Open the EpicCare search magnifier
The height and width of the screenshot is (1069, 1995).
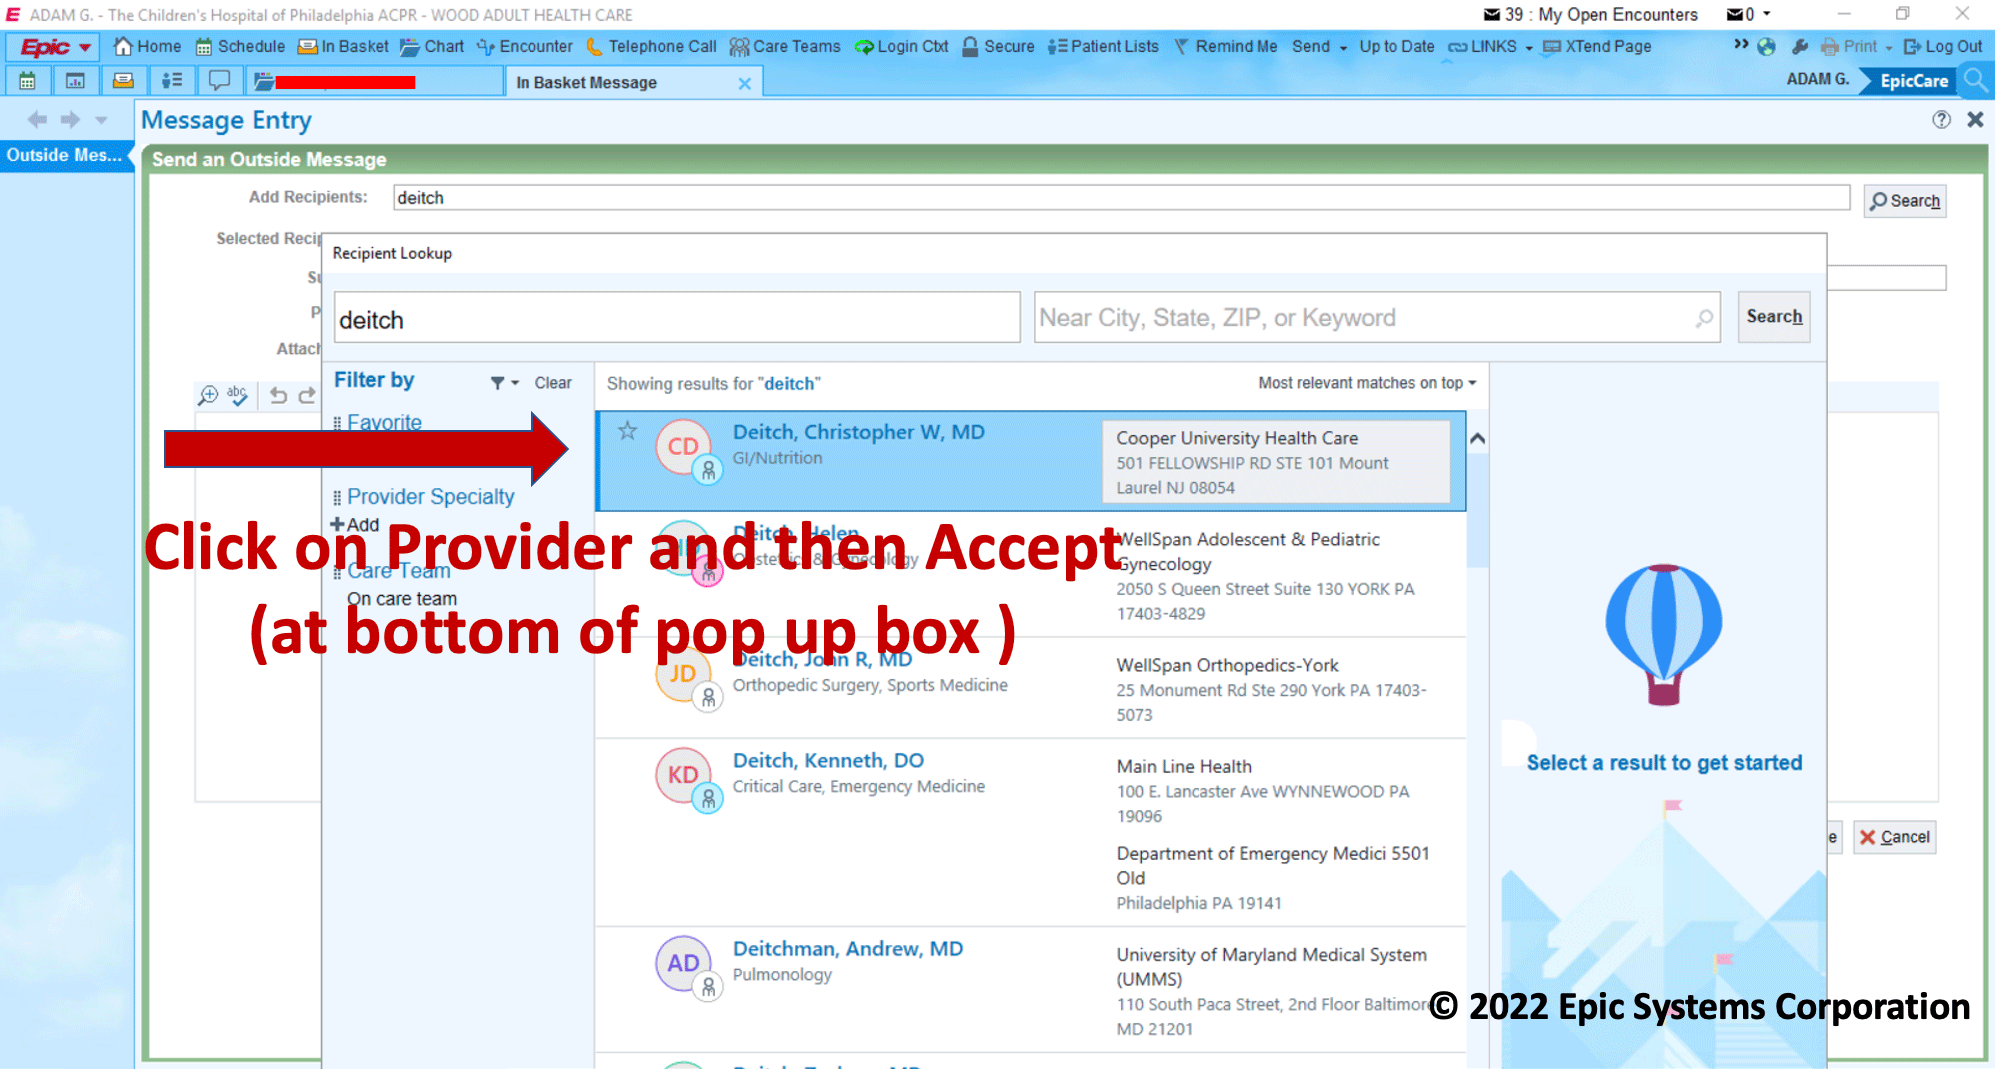coord(1975,79)
